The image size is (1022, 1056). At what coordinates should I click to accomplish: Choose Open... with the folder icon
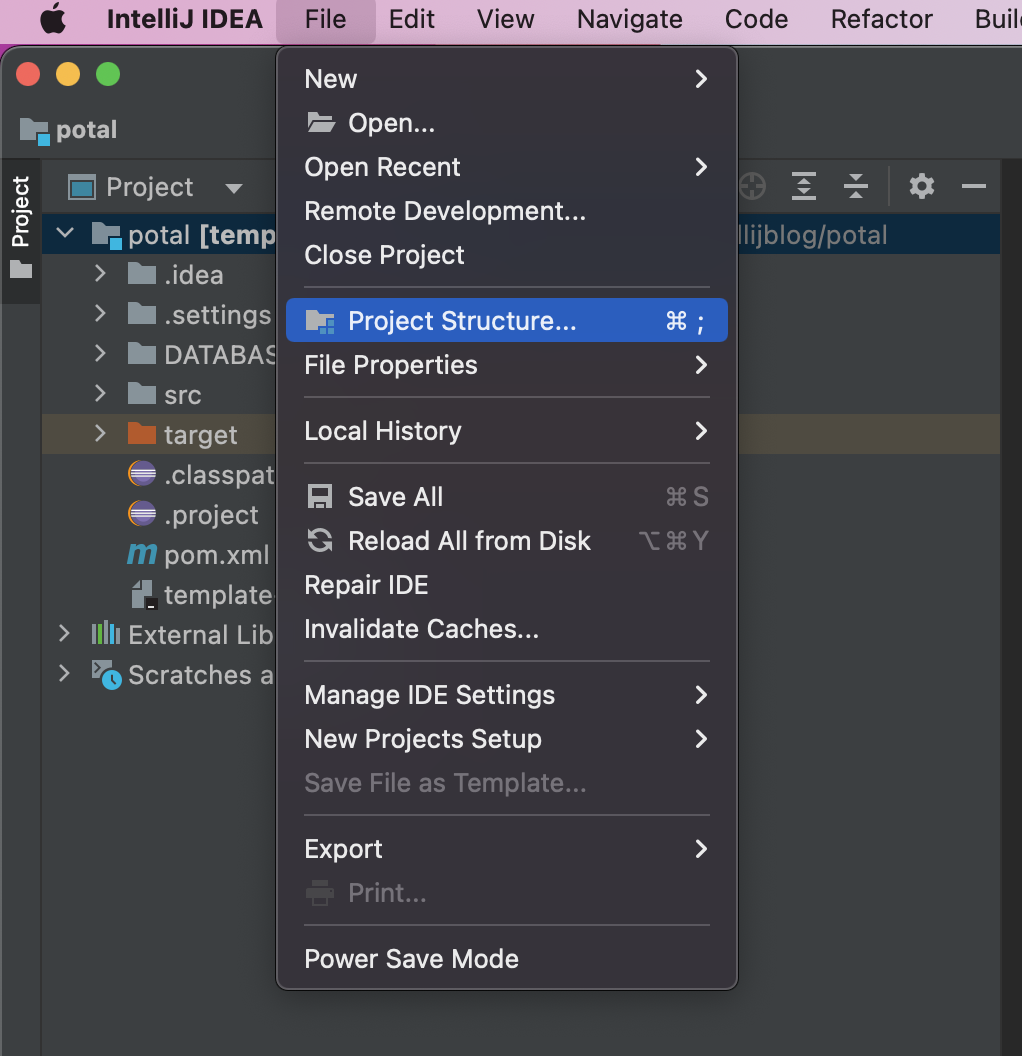(506, 123)
